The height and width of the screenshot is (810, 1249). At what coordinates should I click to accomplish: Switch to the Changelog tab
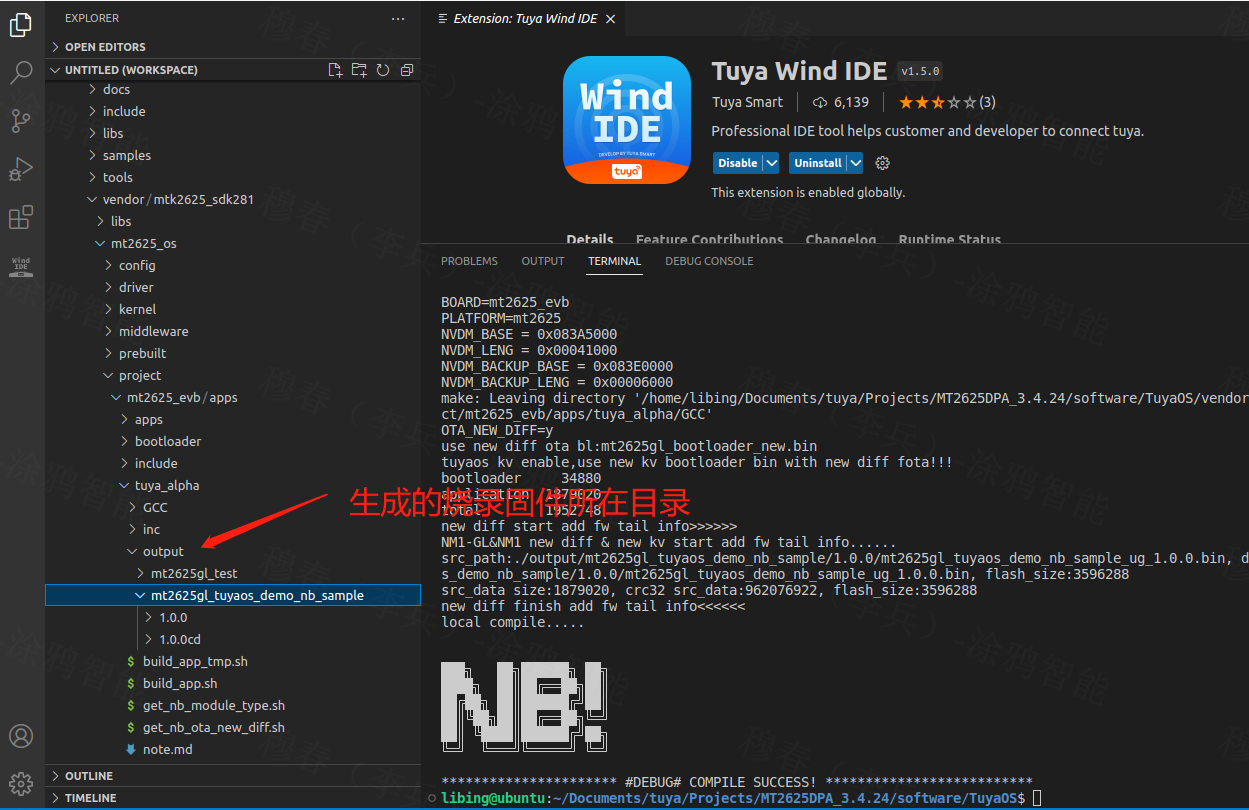[841, 239]
